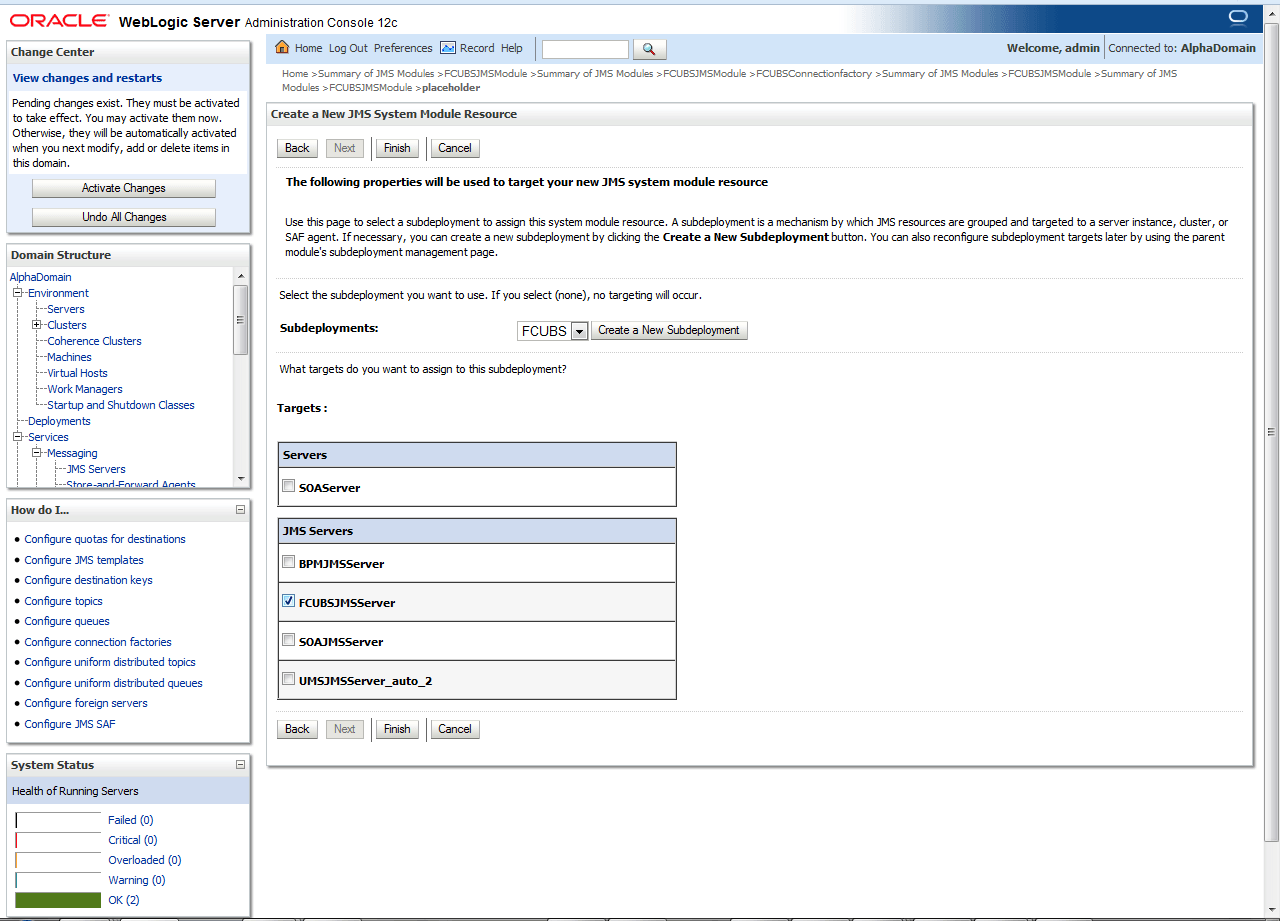The height and width of the screenshot is (921, 1280).
Task: Collapse the How do I panel
Action: click(240, 510)
